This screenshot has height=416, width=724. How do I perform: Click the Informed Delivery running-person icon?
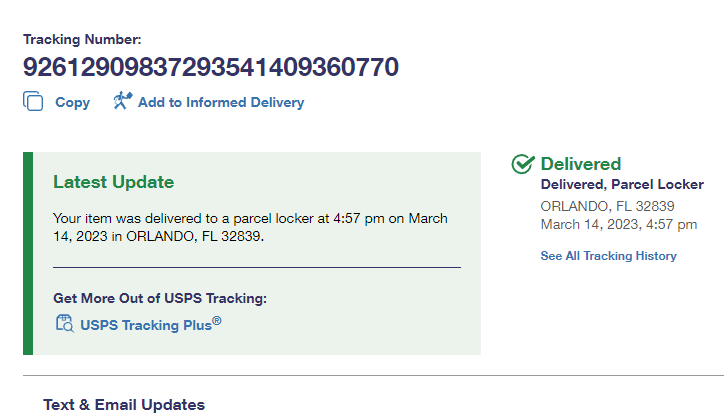point(122,101)
